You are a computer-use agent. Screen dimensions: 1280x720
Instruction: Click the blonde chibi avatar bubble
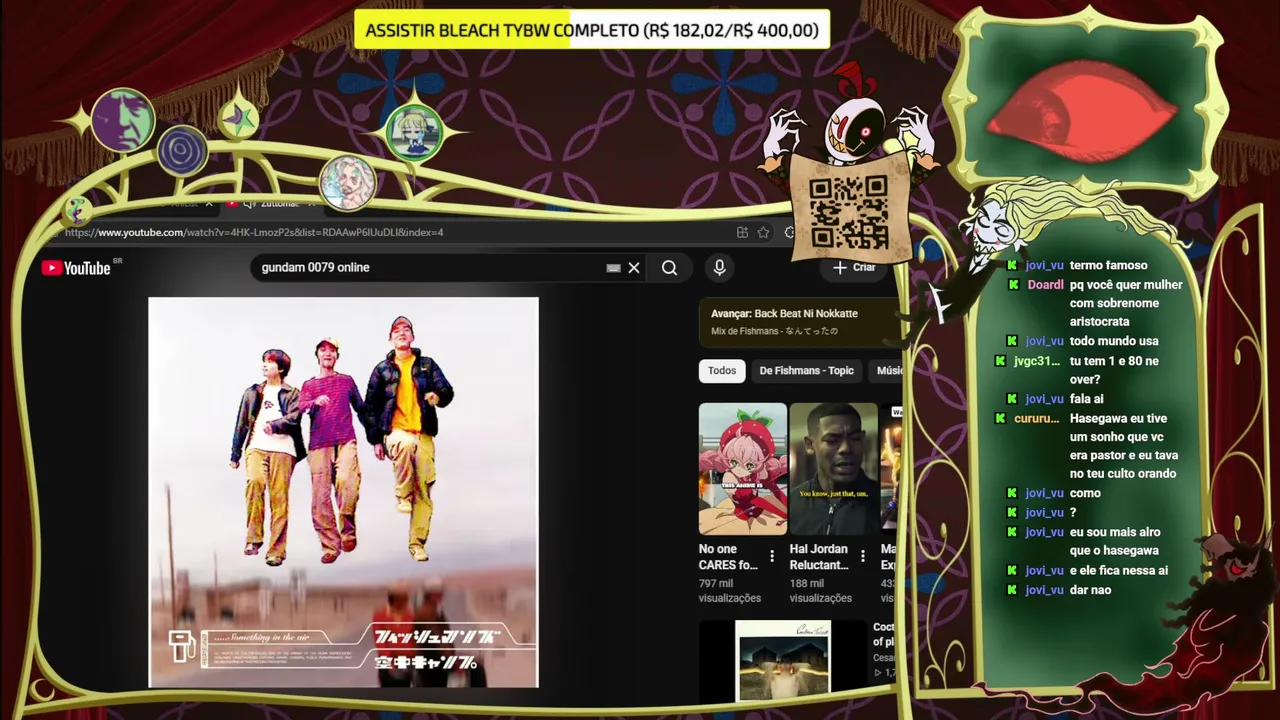click(414, 133)
